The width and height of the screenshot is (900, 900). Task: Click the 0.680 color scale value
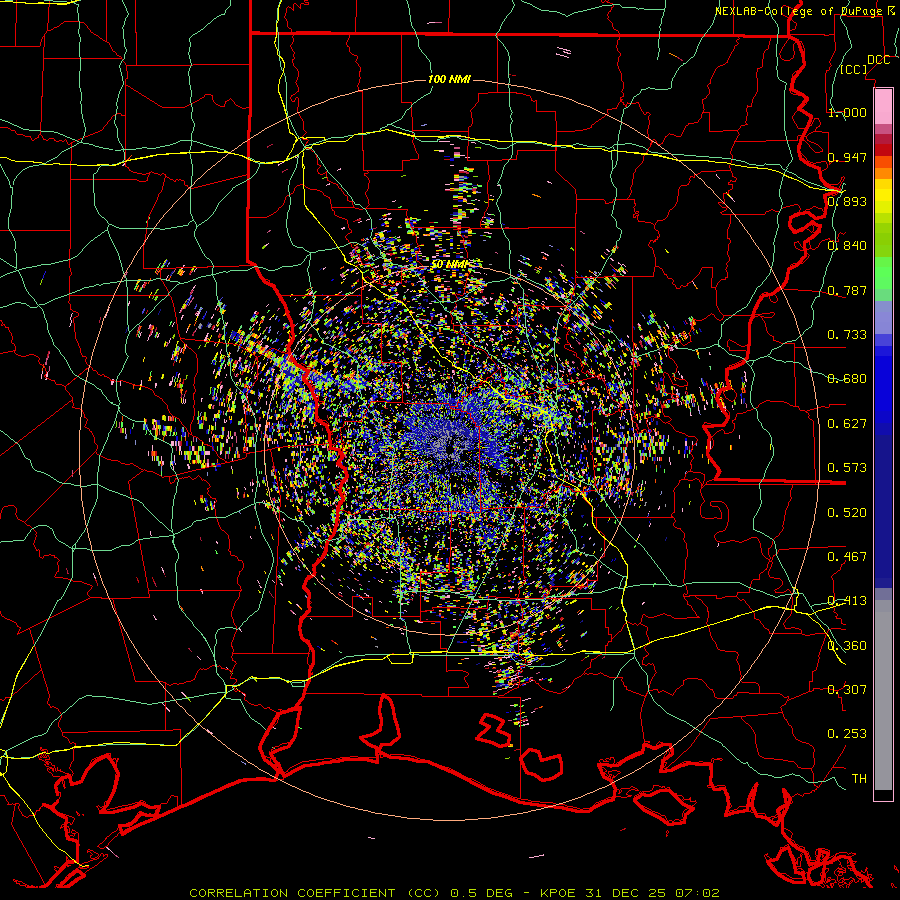(x=847, y=379)
